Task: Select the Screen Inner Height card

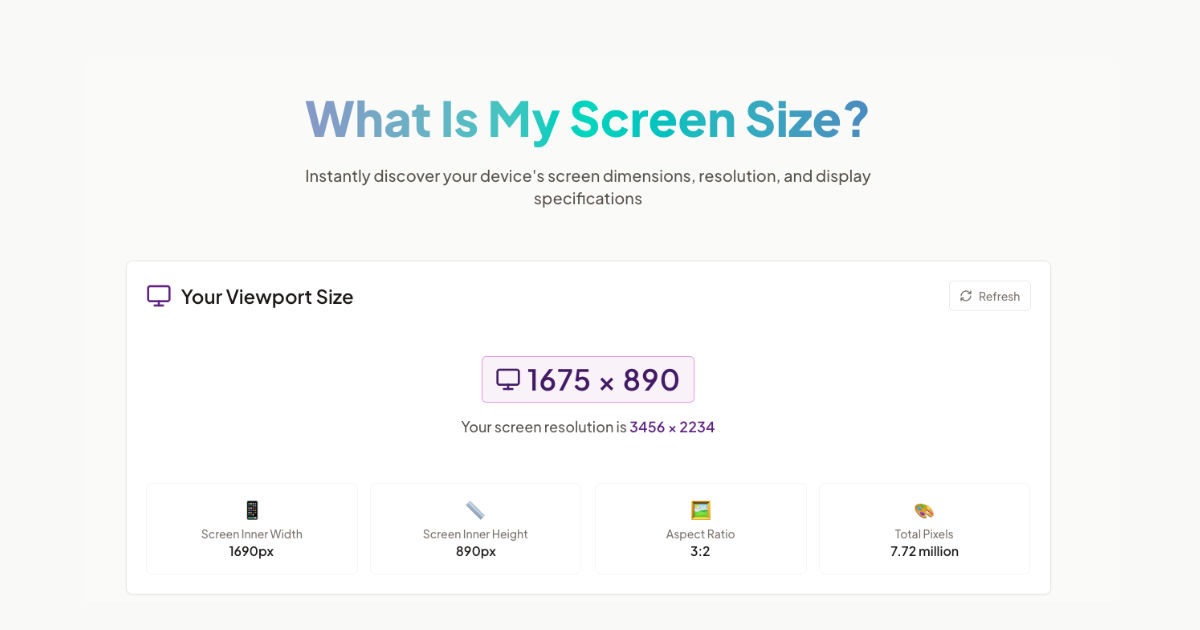Action: click(x=475, y=529)
